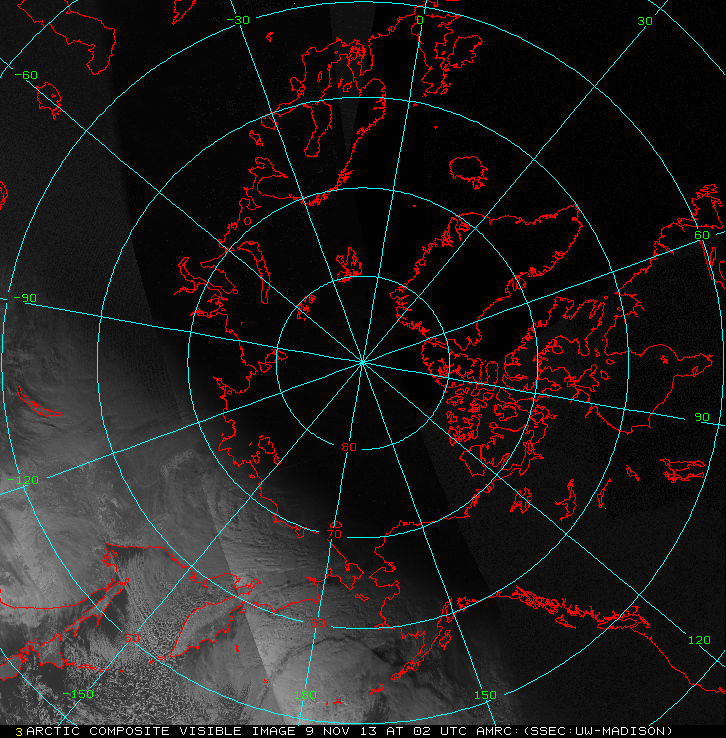Click the 30 longitude label
This screenshot has width=726, height=738.
point(645,21)
